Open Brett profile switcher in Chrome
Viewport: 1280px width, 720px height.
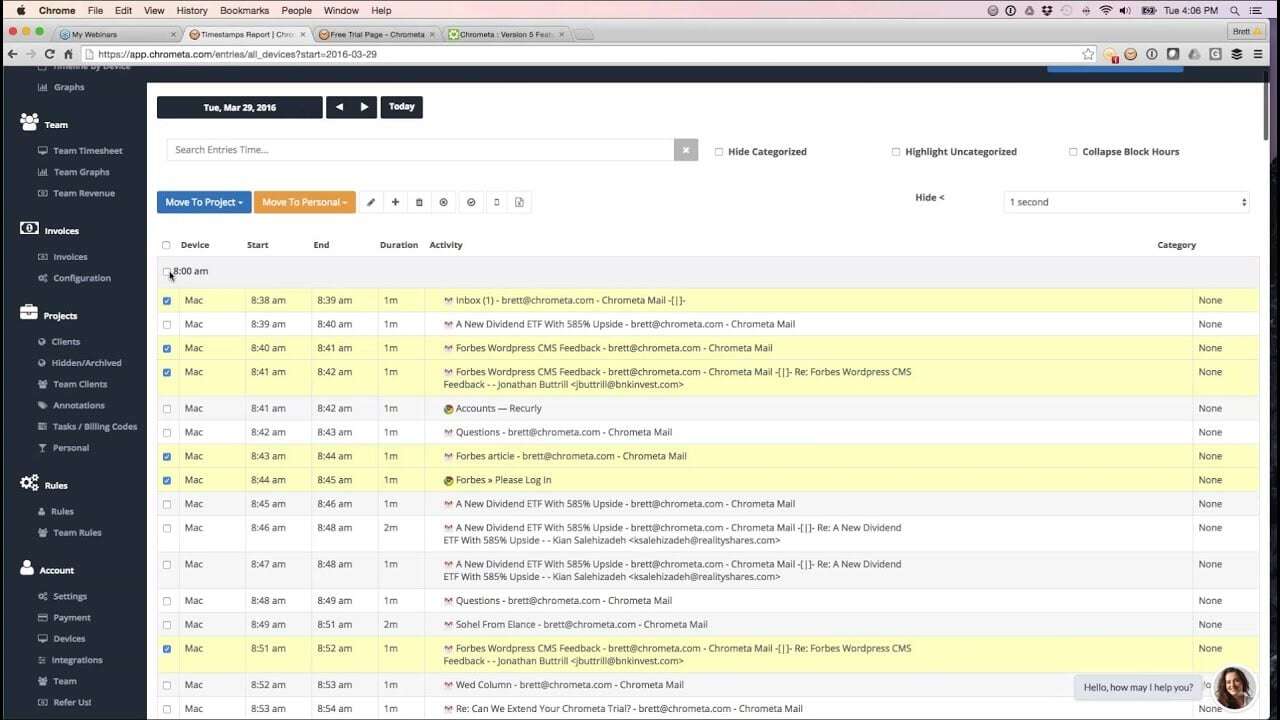tap(1247, 31)
